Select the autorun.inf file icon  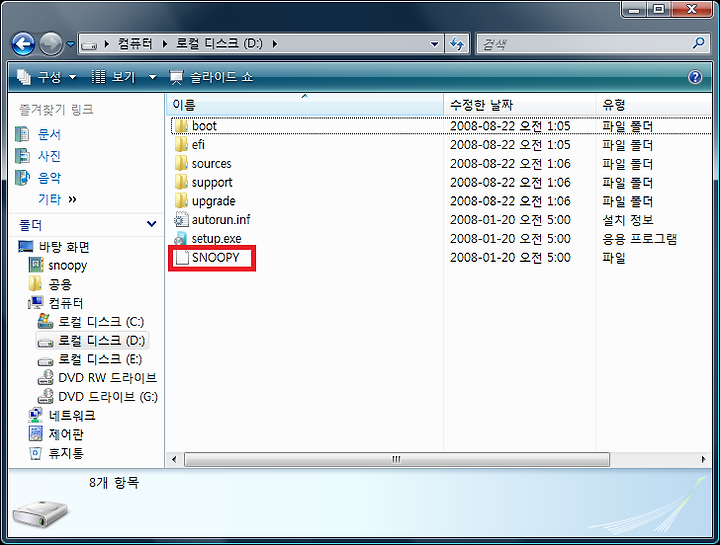181,220
